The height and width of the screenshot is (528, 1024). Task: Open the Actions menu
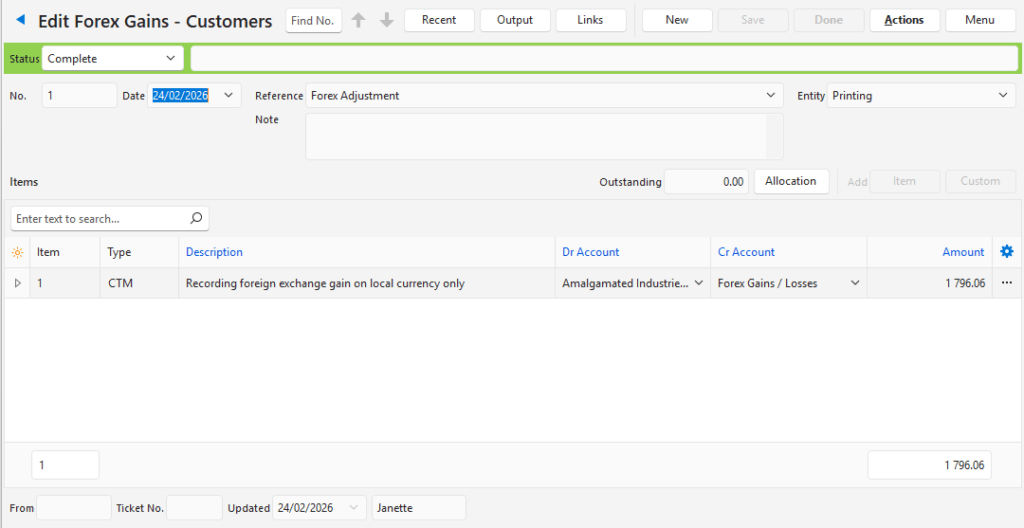pyautogui.click(x=904, y=20)
